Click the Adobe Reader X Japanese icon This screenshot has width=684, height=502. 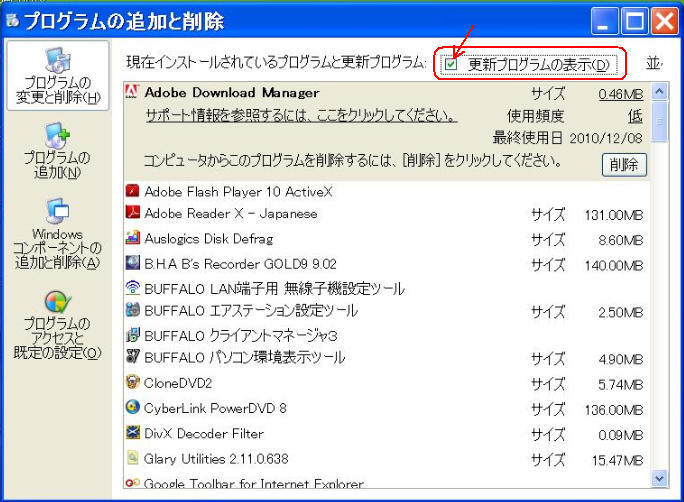tap(132, 213)
